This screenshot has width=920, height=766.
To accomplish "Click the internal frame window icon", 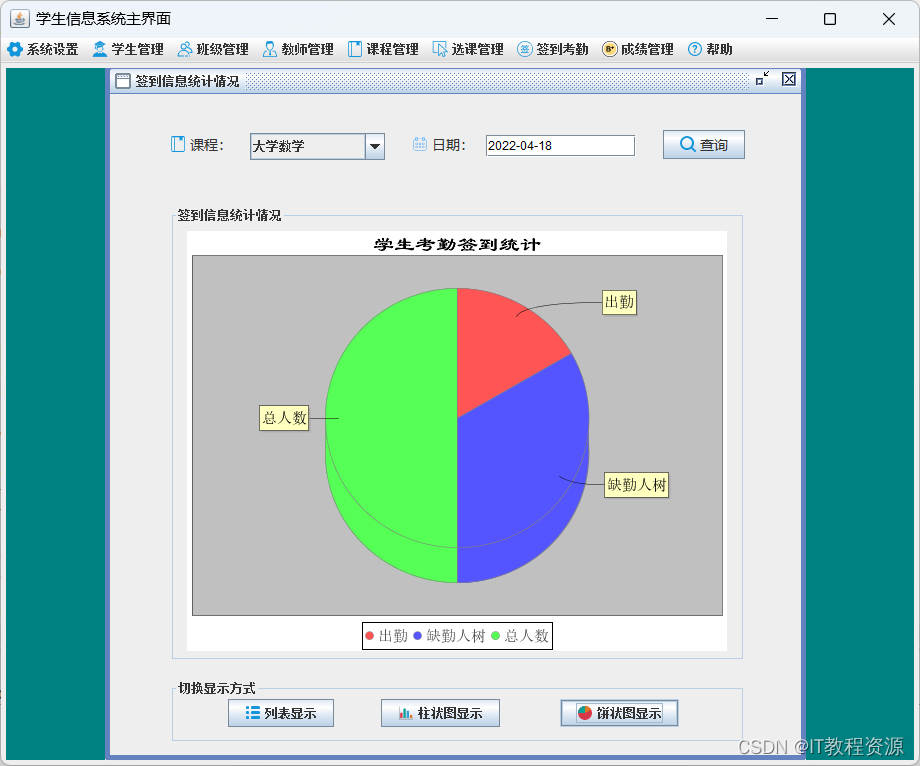I will [123, 81].
